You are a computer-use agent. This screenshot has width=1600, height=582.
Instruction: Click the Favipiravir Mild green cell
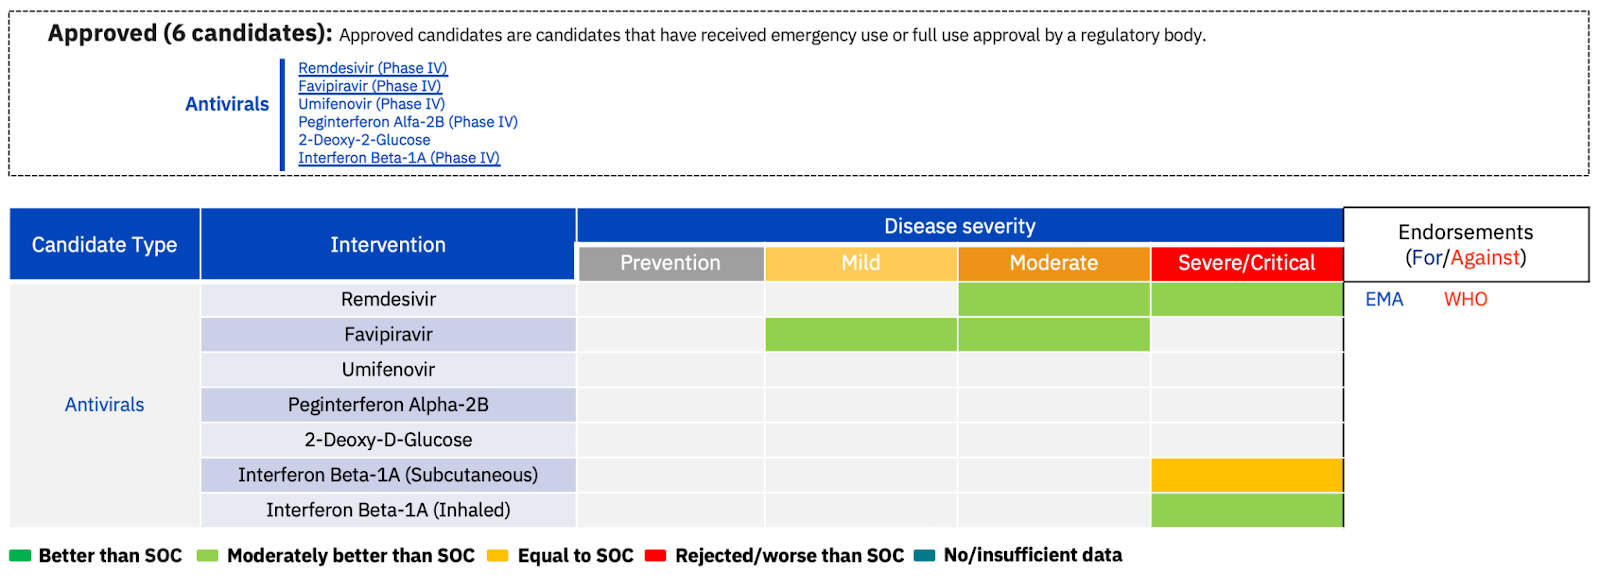[860, 334]
